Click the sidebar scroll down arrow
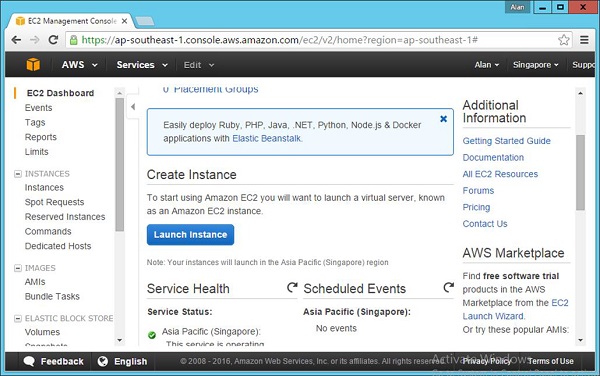The height and width of the screenshot is (376, 600). (119, 340)
